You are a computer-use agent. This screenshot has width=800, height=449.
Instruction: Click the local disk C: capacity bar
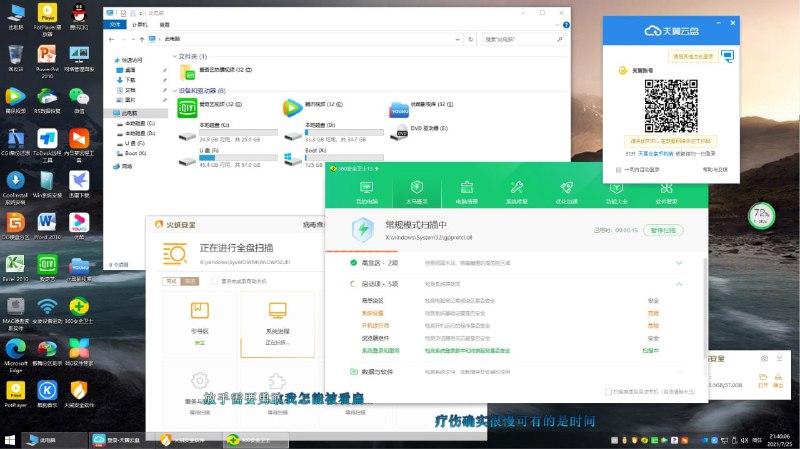click(238, 133)
